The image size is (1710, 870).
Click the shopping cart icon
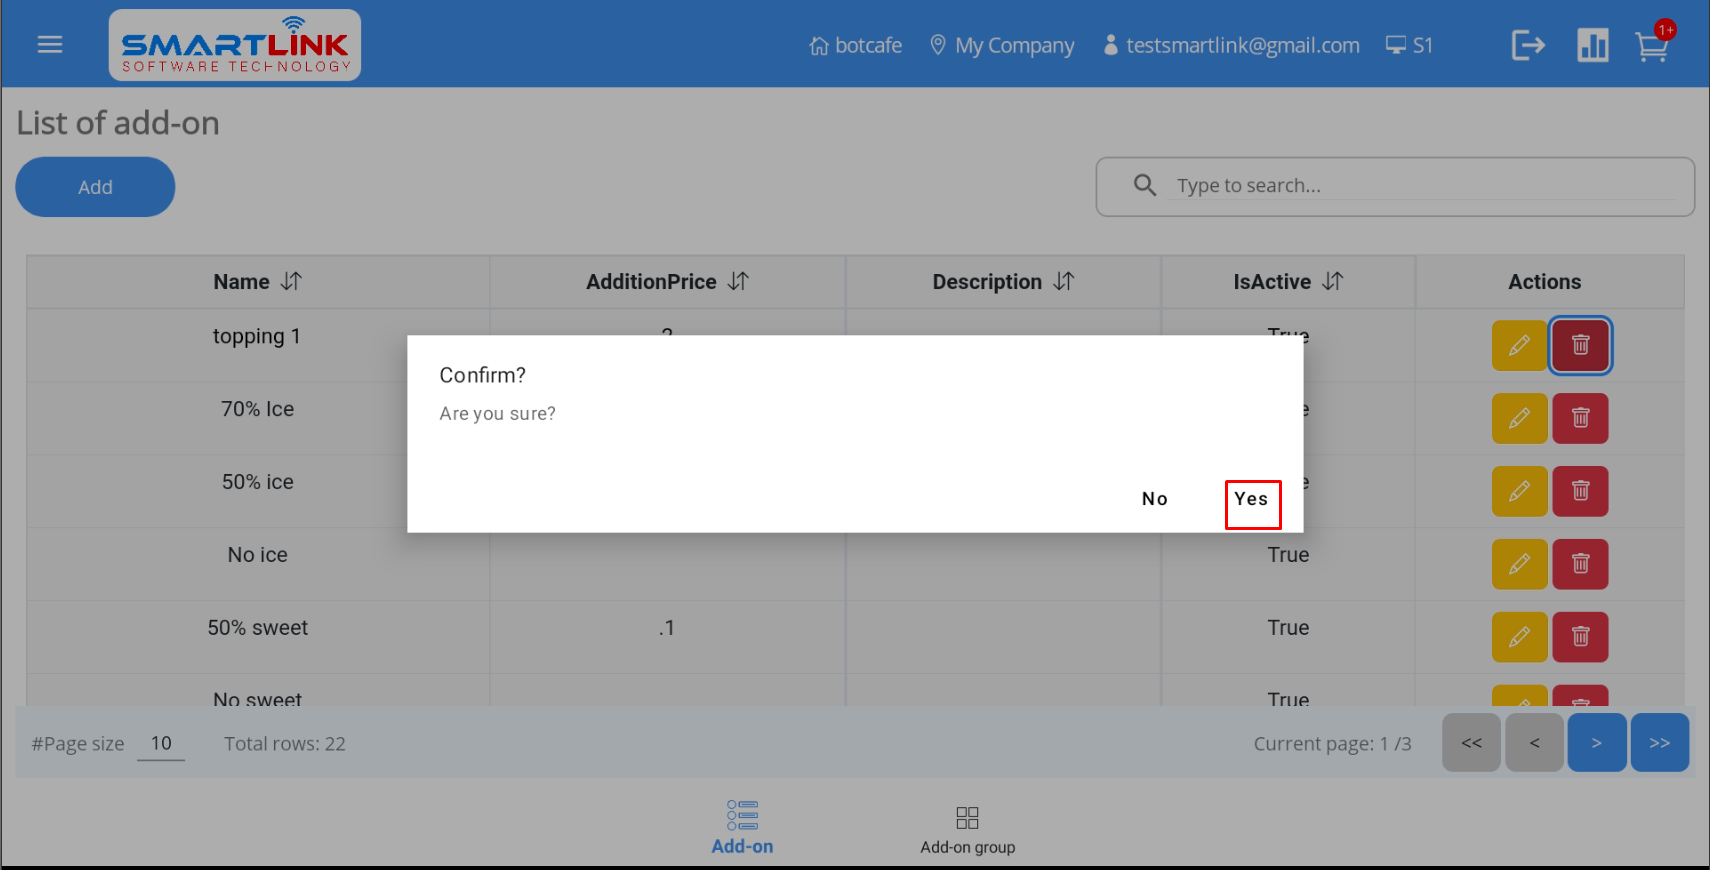point(1651,46)
